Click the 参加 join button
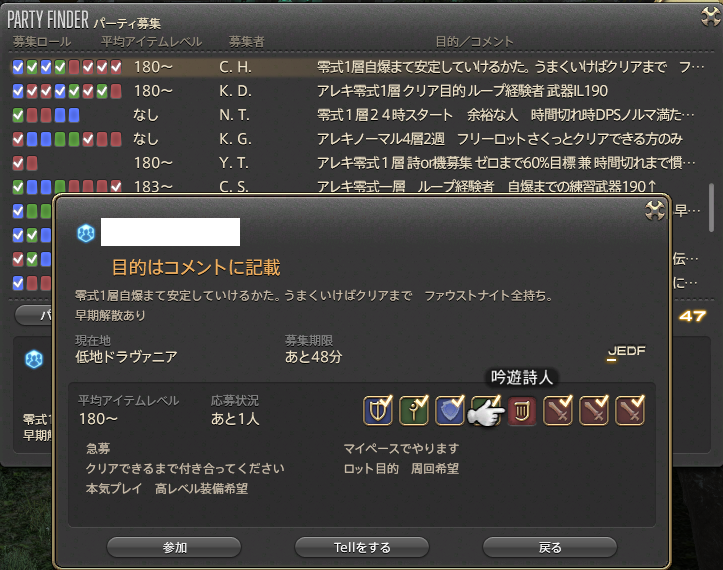Screen dimensions: 723x570 click(174, 547)
